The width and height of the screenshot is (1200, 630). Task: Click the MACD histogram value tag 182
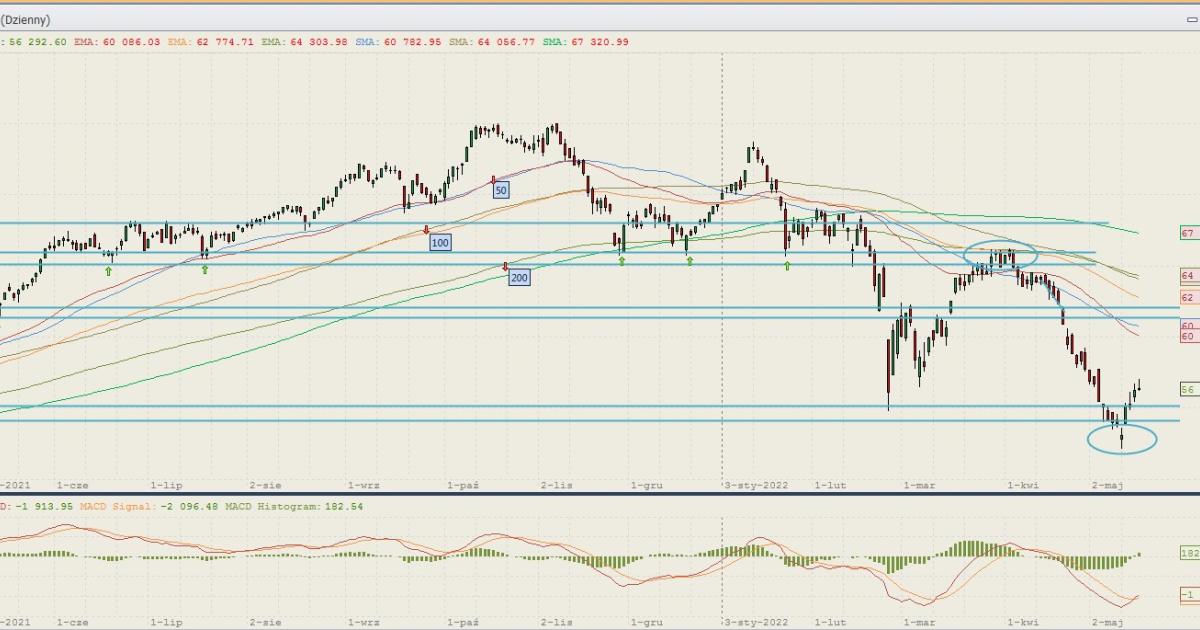tap(1188, 552)
